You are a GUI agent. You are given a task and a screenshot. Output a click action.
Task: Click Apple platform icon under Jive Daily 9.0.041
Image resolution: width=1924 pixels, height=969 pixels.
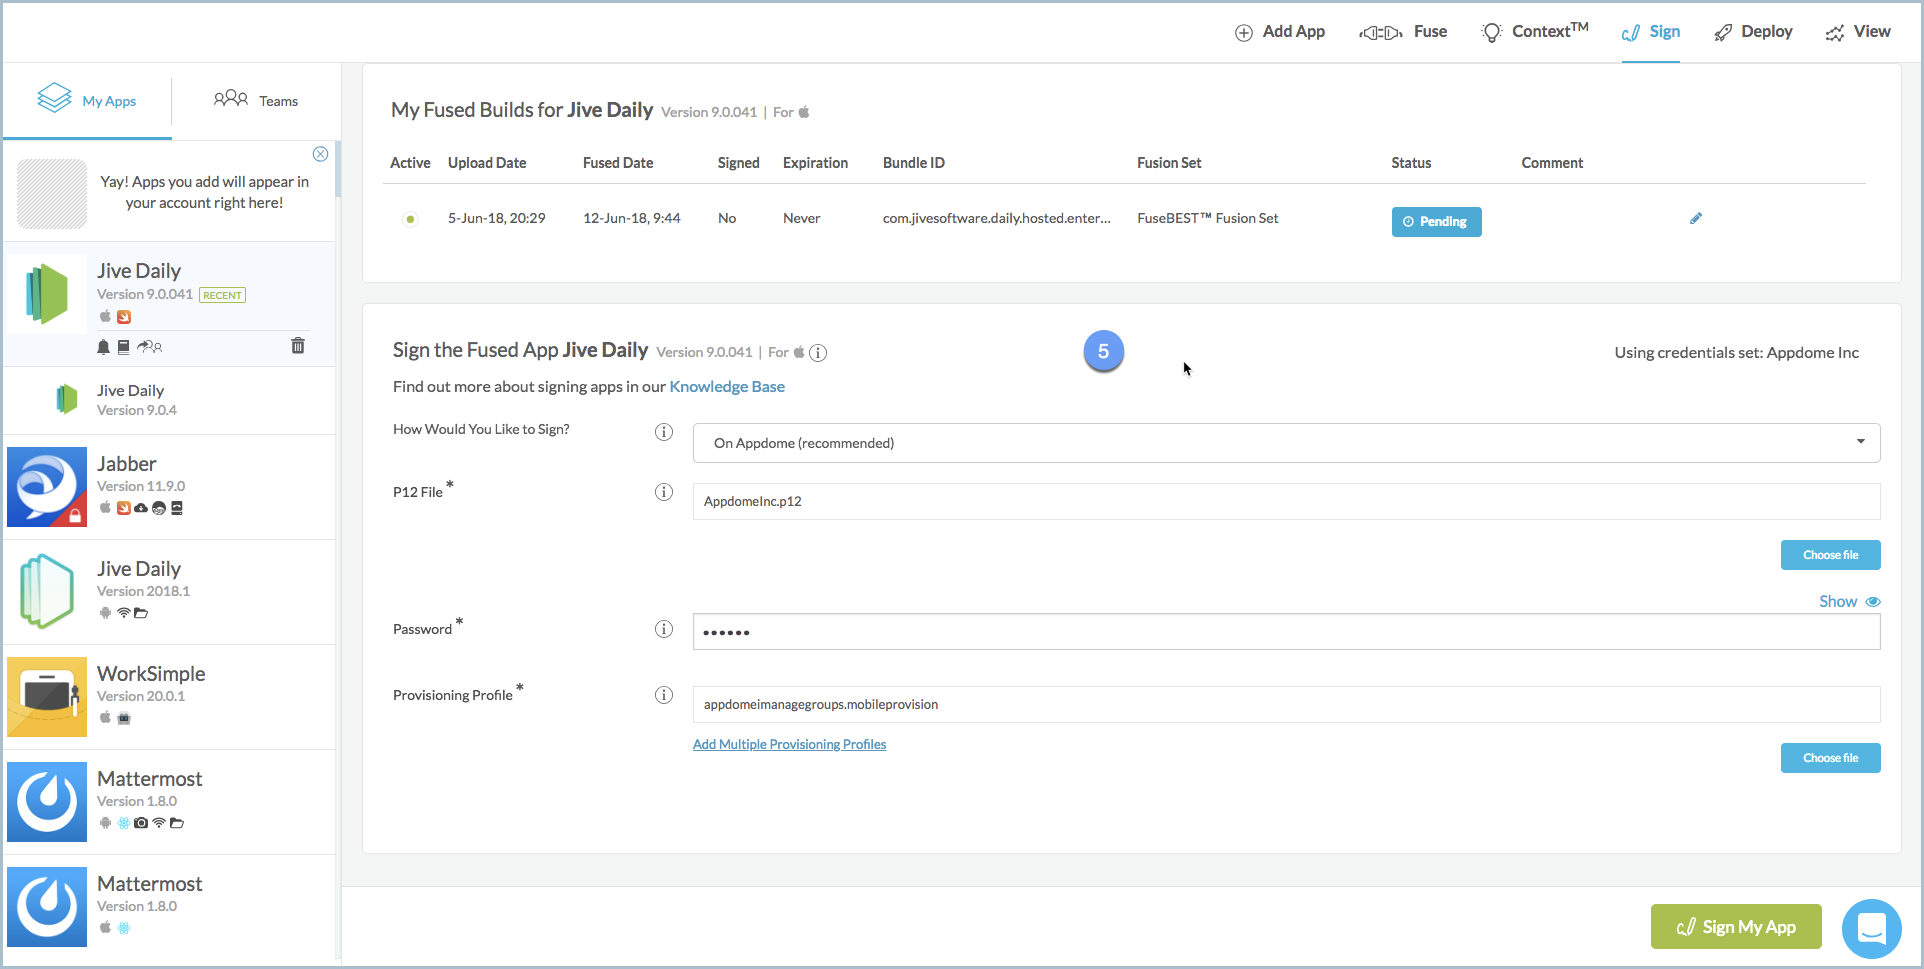click(x=105, y=316)
